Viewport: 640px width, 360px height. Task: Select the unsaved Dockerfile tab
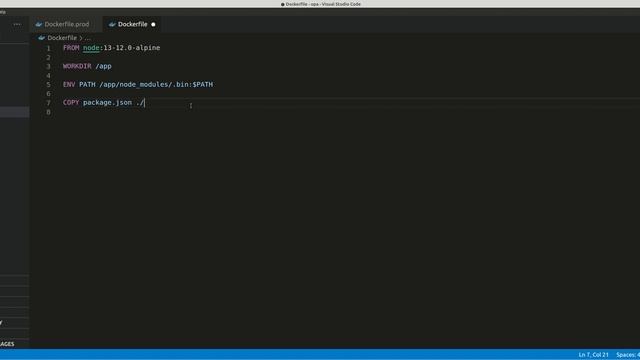(x=131, y=24)
